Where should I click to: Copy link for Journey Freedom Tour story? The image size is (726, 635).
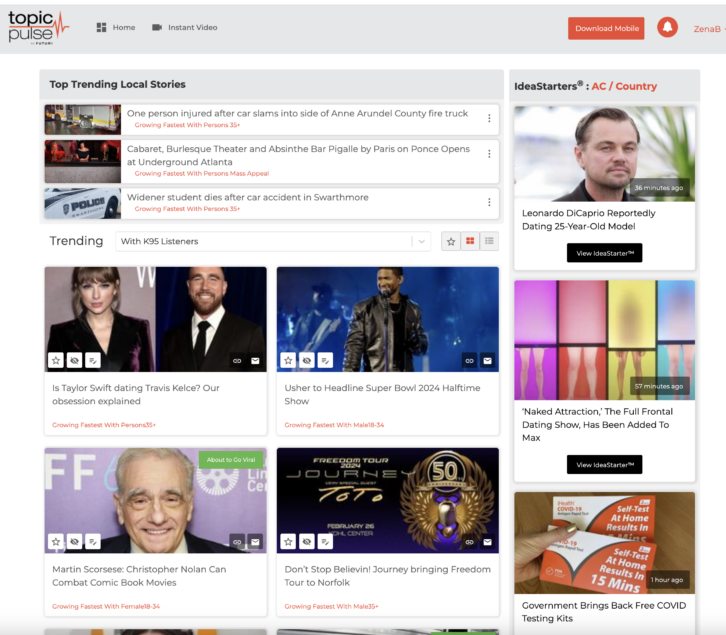(x=469, y=542)
